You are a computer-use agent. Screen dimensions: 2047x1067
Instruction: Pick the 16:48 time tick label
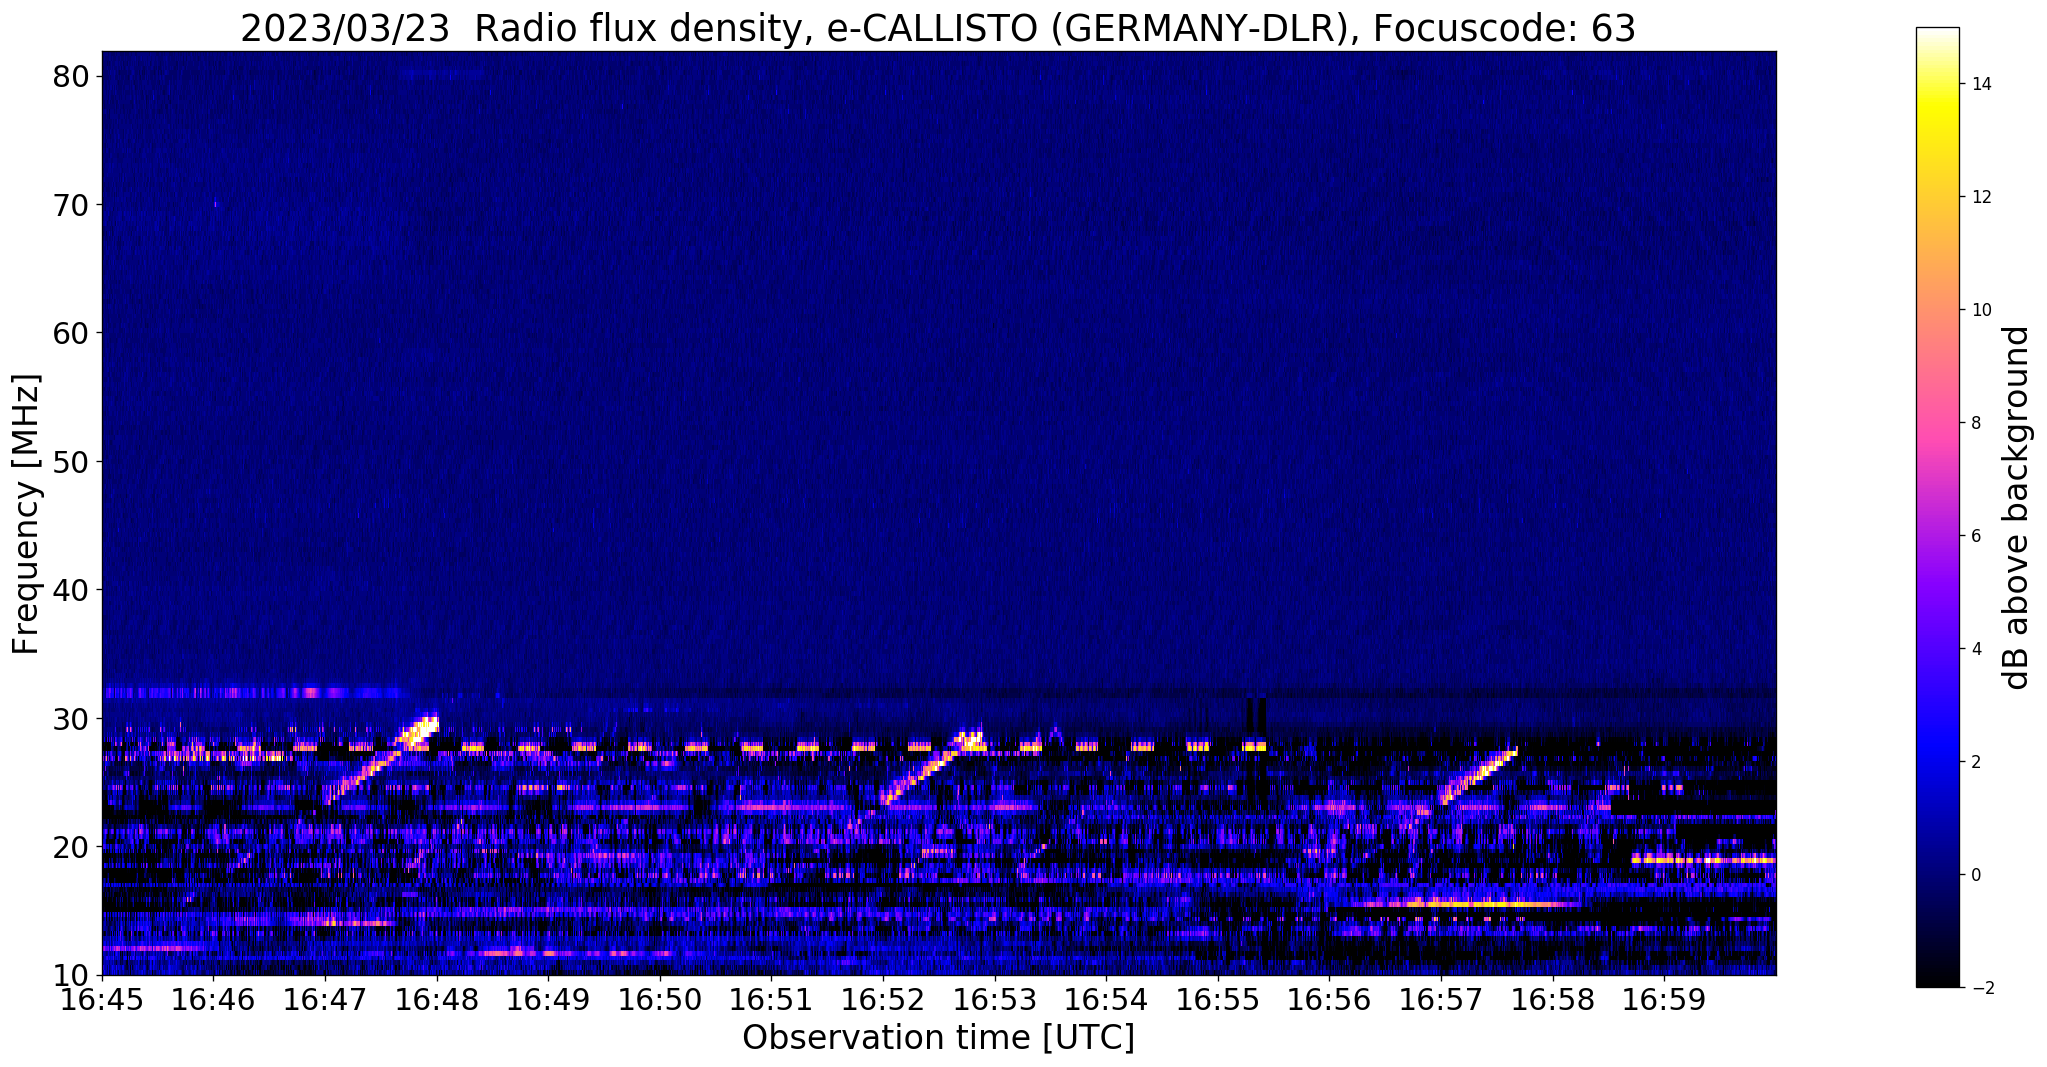tap(437, 1000)
